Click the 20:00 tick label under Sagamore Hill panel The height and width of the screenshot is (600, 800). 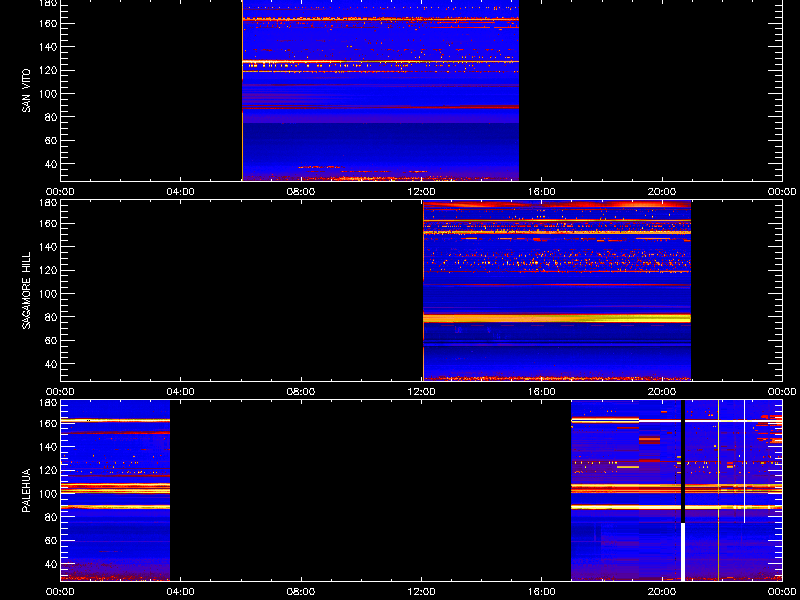point(662,392)
